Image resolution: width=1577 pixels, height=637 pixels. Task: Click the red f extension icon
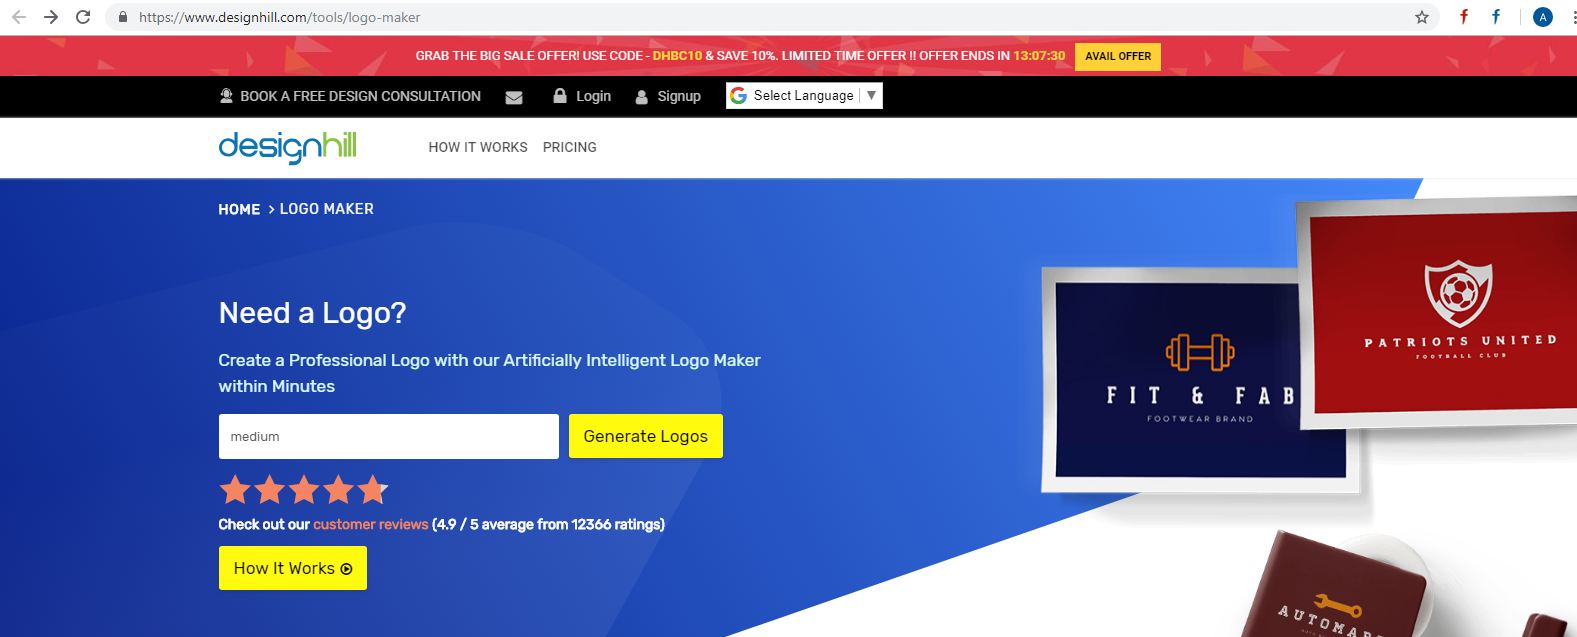pyautogui.click(x=1464, y=16)
